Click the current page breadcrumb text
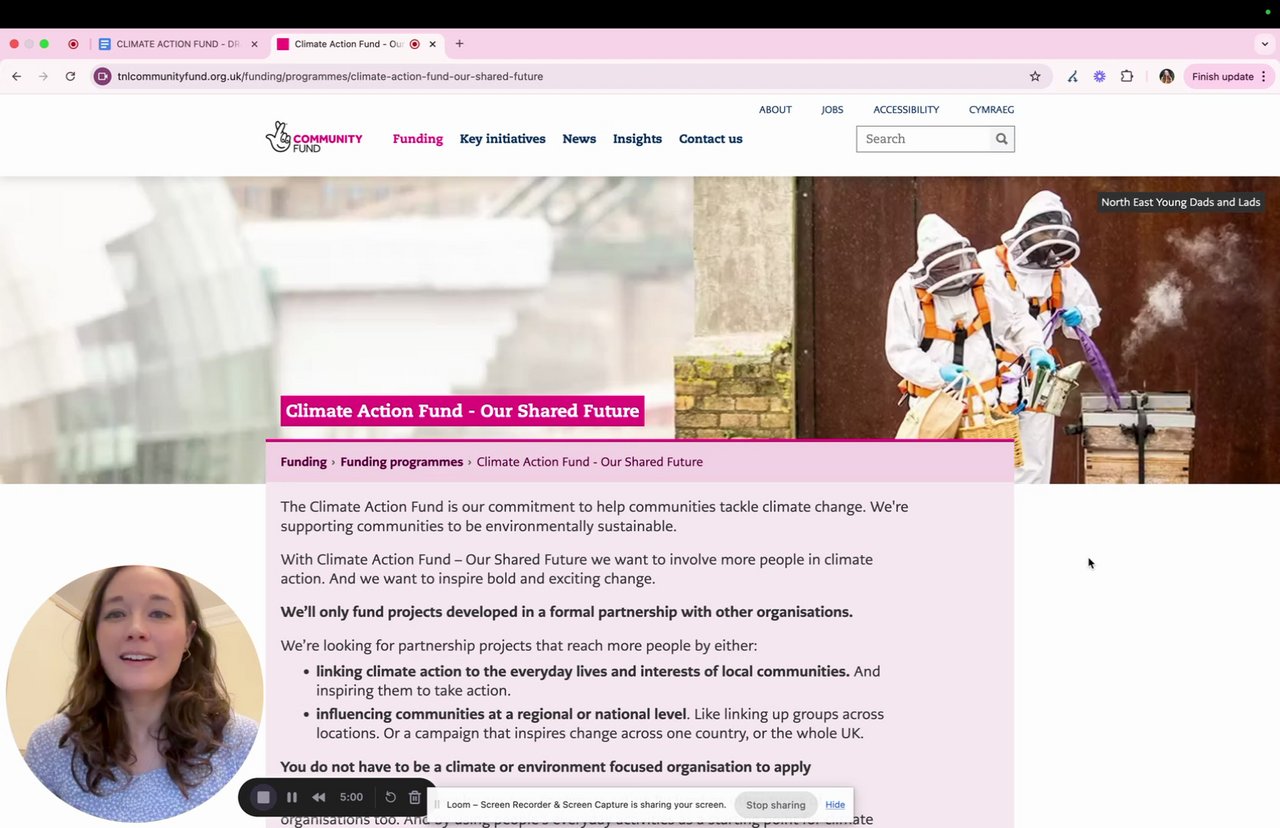This screenshot has height=828, width=1280. point(589,462)
